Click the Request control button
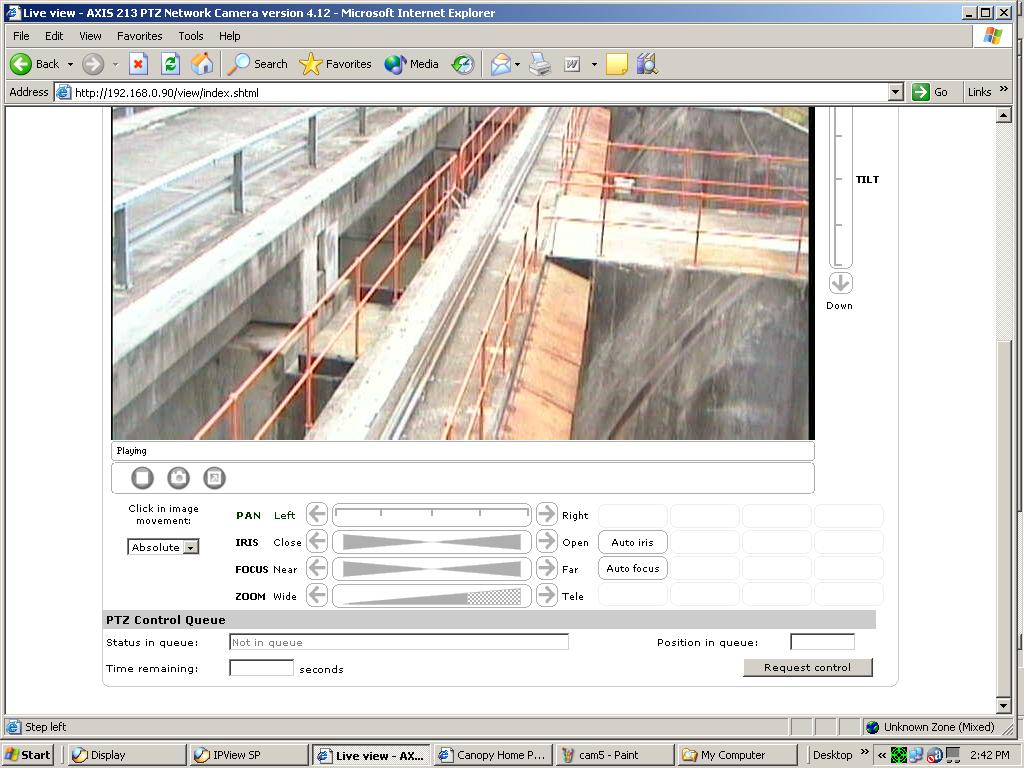The width and height of the screenshot is (1024, 768). pyautogui.click(x=807, y=667)
